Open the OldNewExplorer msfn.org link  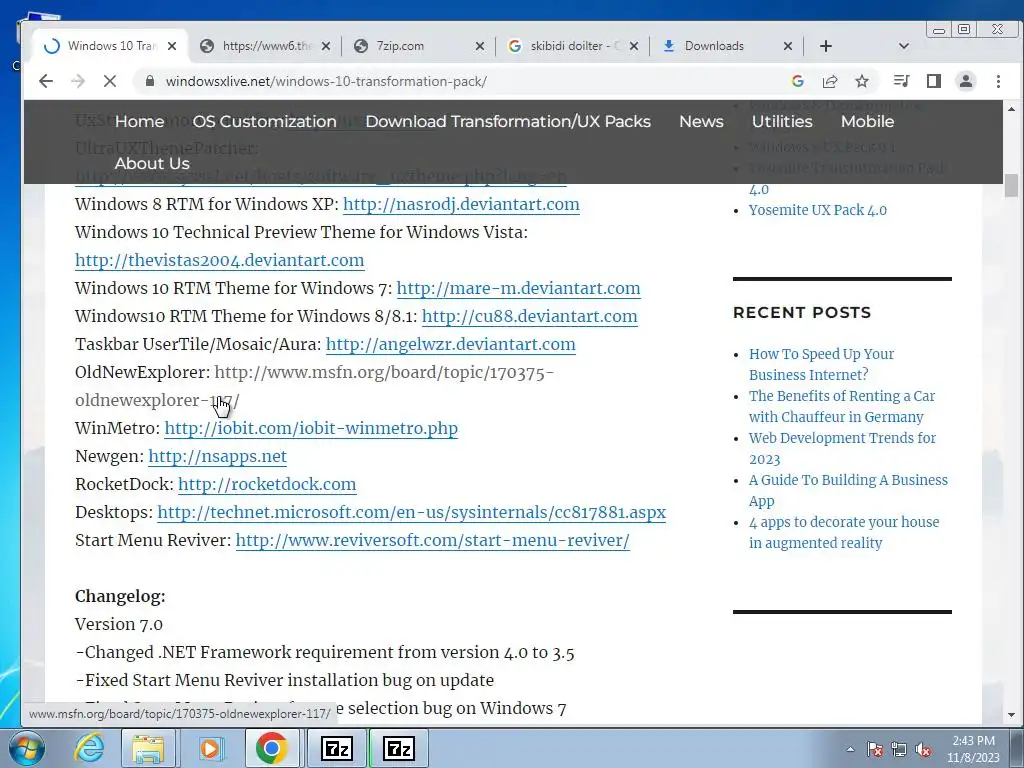pos(384,373)
